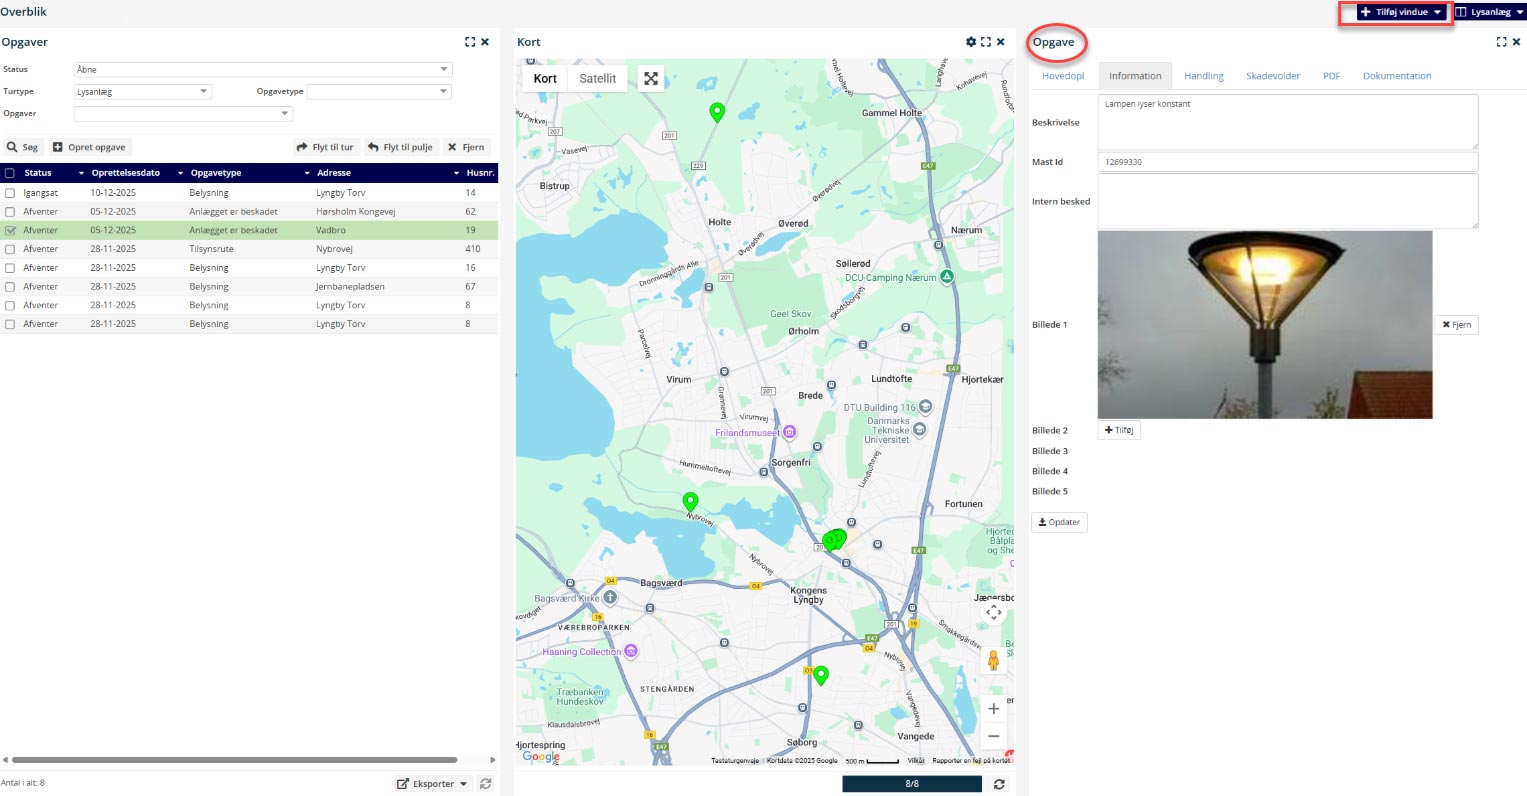Refresh the Opgaver list with reload icon
Screen dimensions: 1527x796
point(486,784)
